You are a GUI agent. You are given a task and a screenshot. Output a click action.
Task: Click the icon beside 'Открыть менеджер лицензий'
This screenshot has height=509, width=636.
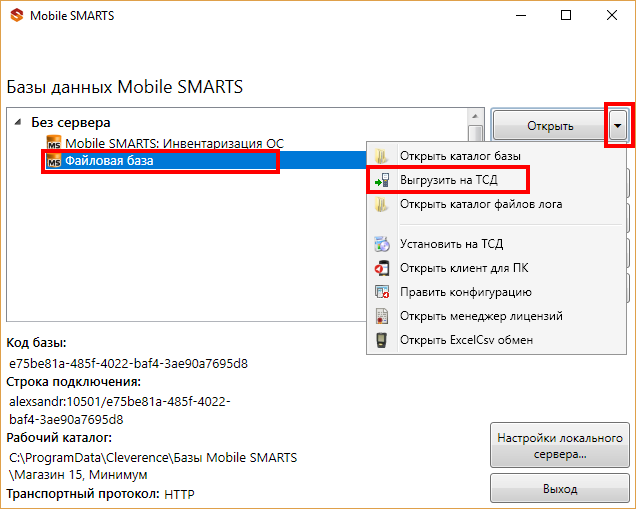[382, 316]
